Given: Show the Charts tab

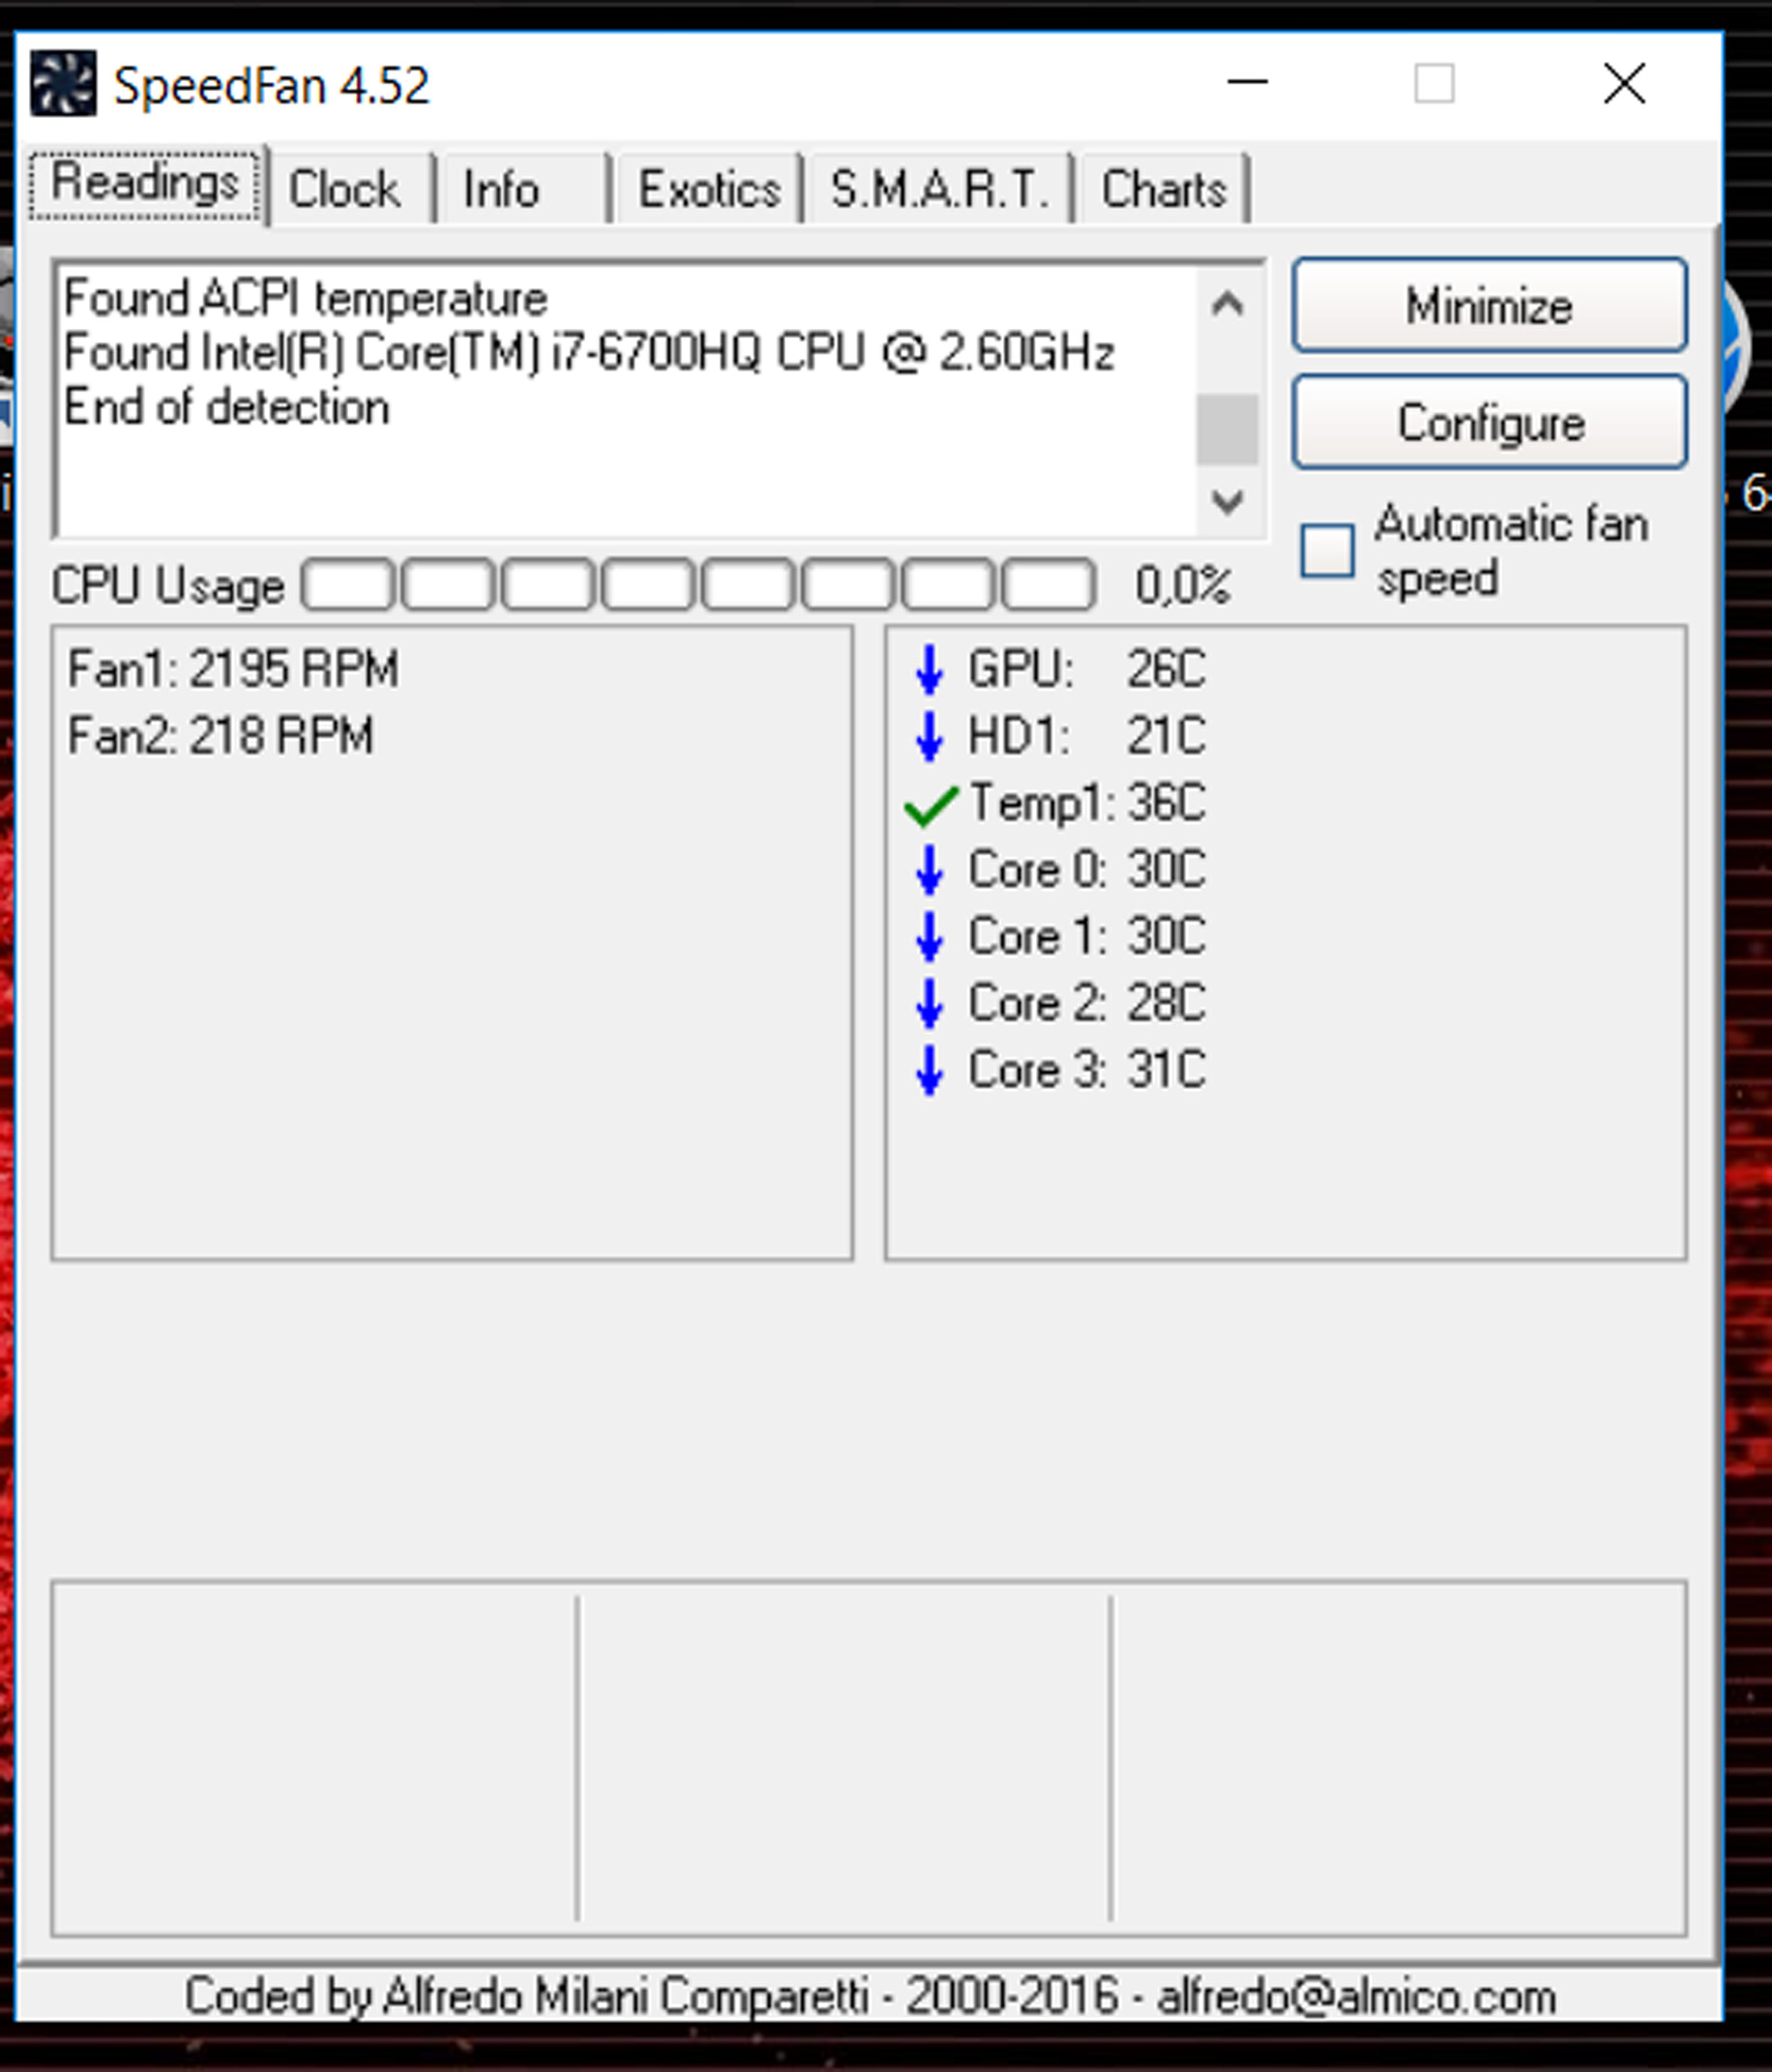Looking at the screenshot, I should [1163, 189].
